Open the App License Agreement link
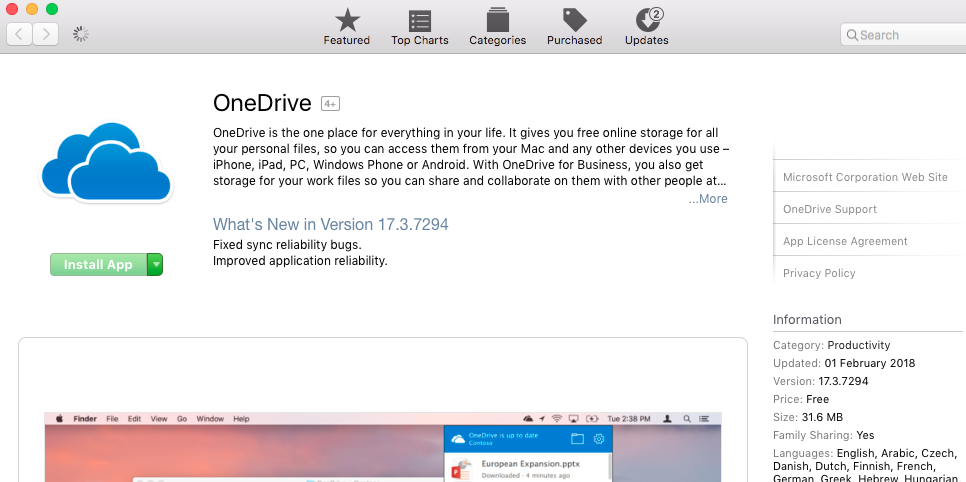The width and height of the screenshot is (966, 482). pyautogui.click(x=845, y=241)
